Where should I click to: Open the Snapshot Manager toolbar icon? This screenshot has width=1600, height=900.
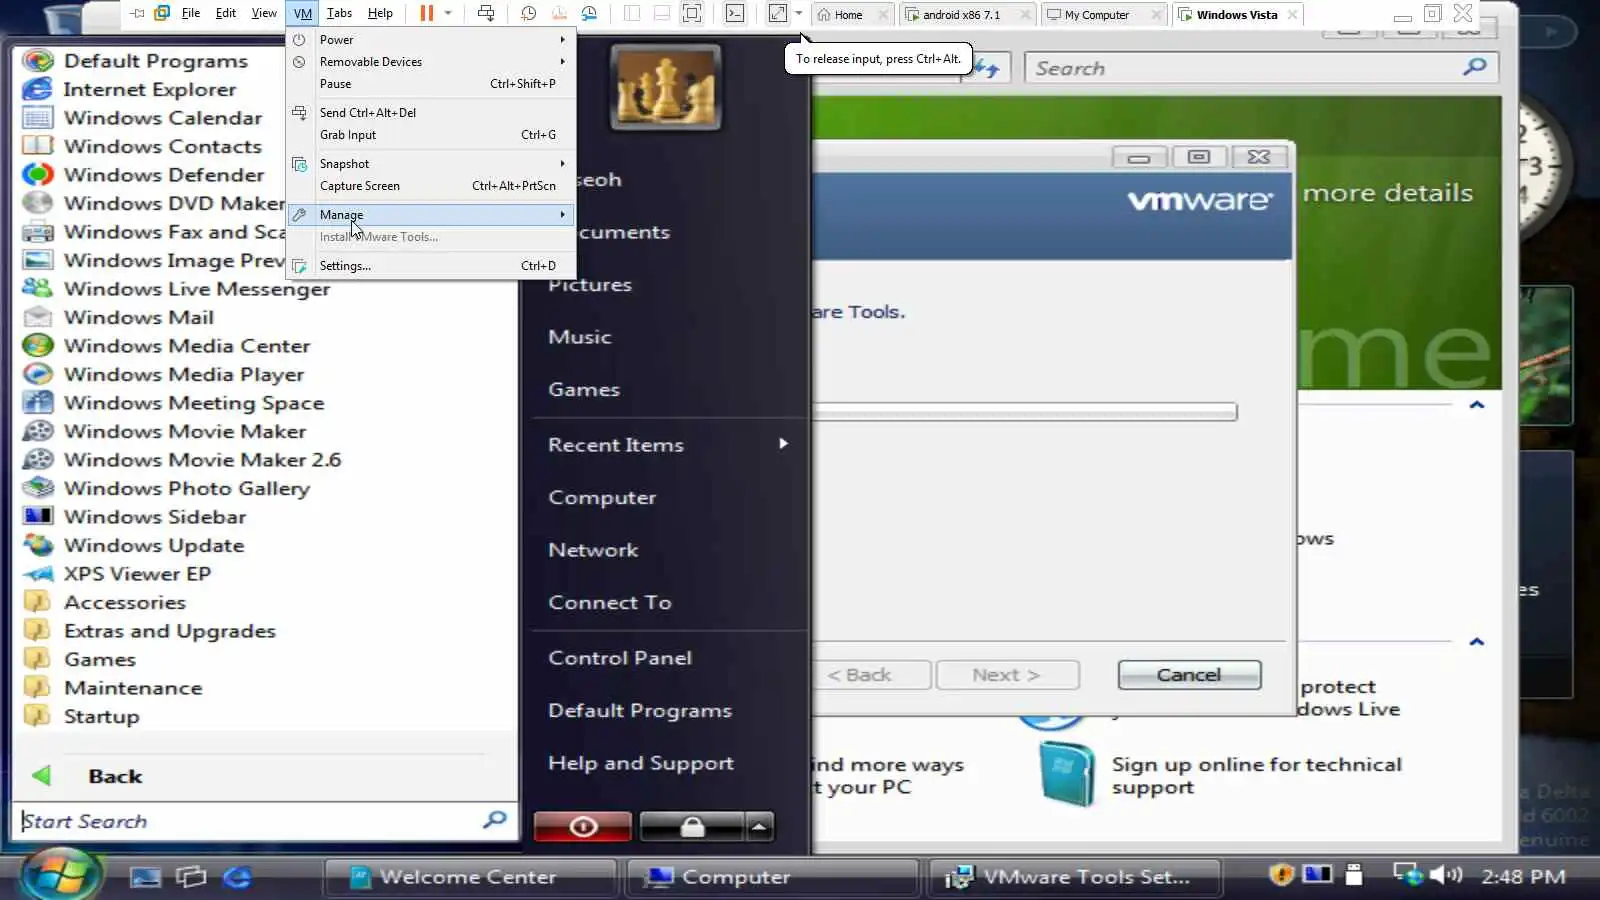point(589,13)
